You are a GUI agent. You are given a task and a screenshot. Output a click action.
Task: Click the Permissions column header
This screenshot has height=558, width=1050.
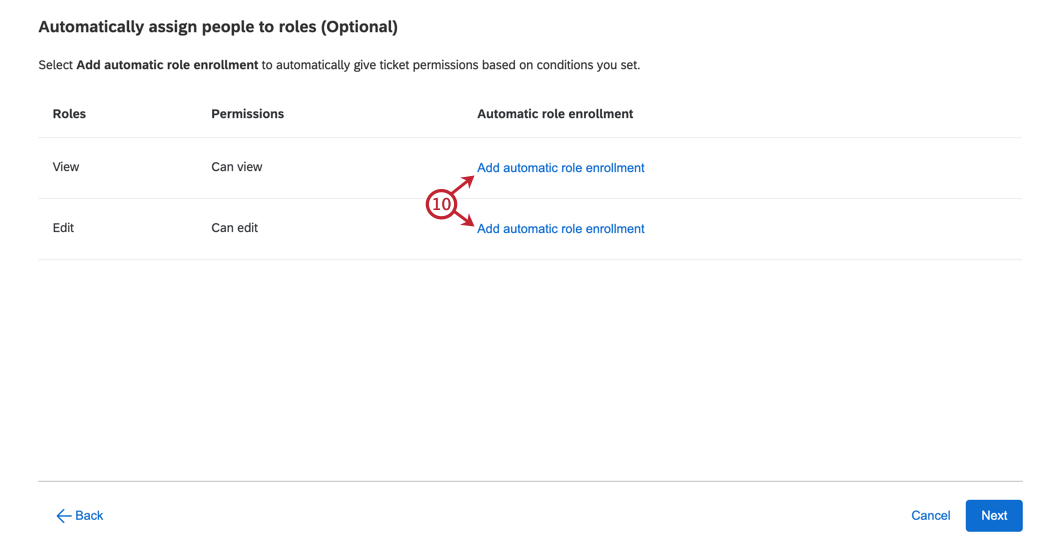[247, 114]
